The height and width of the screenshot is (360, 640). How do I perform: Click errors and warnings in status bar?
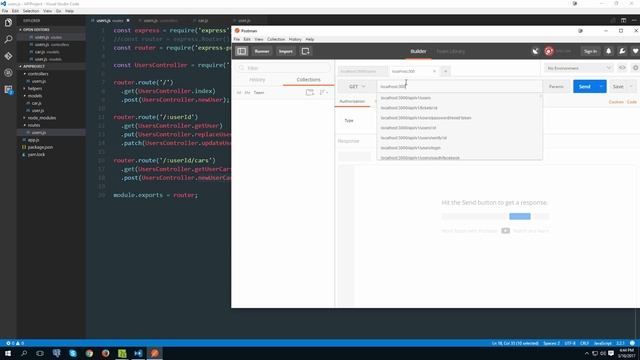[15, 343]
